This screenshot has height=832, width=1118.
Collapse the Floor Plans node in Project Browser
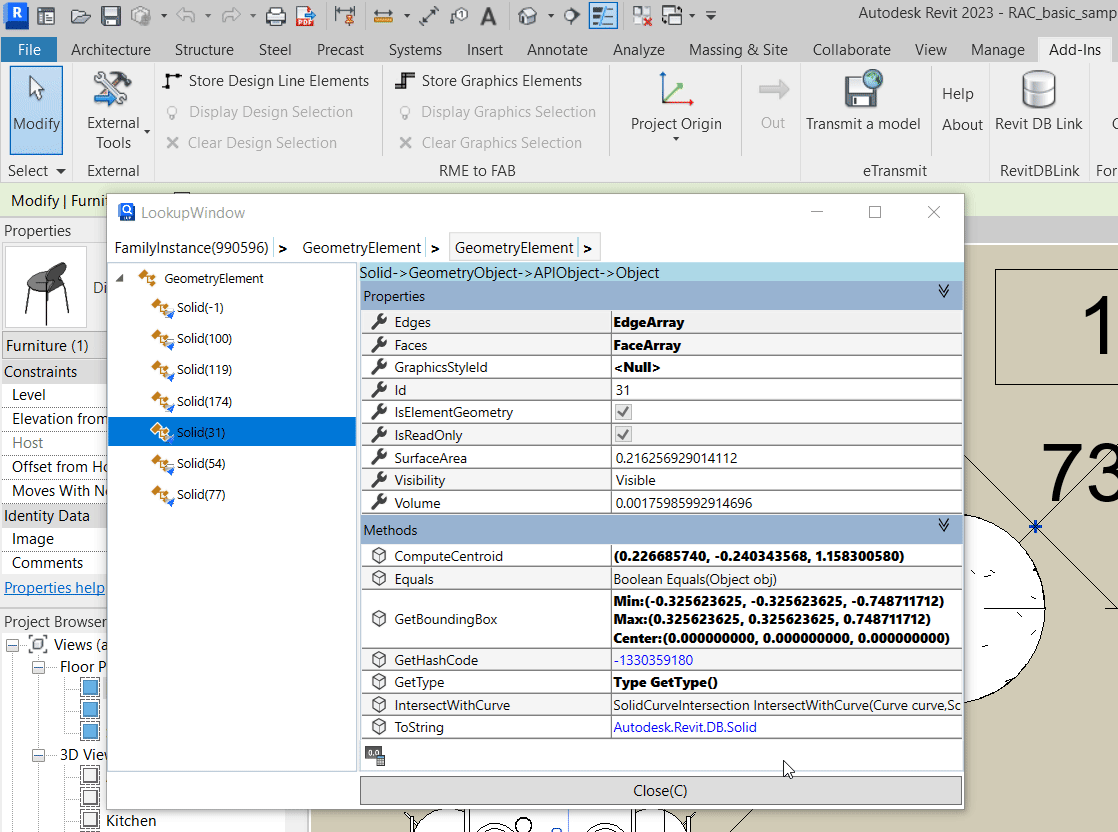point(39,667)
